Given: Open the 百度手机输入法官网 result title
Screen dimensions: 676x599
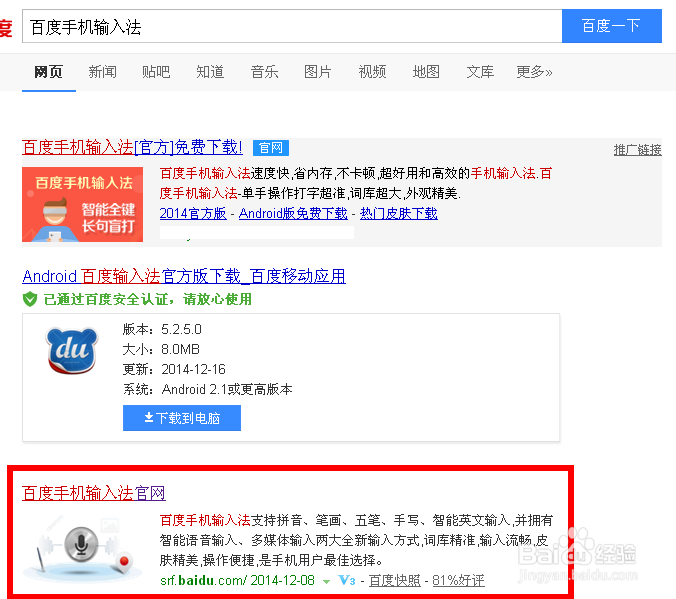Looking at the screenshot, I should 94,493.
